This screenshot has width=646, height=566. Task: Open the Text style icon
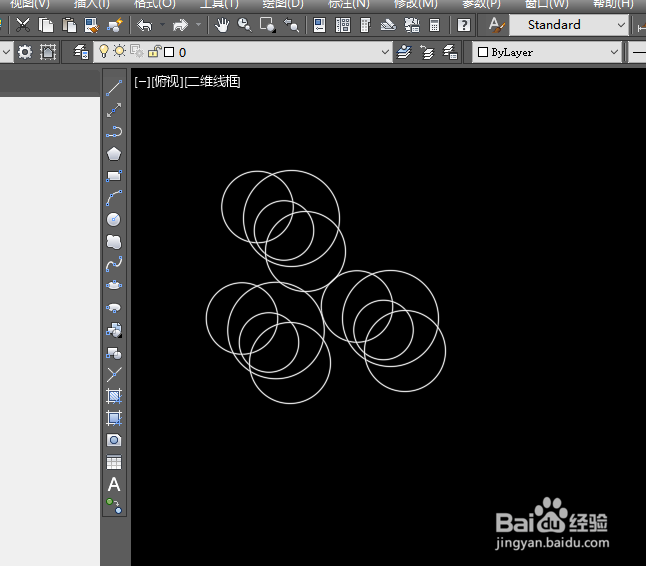[496, 25]
